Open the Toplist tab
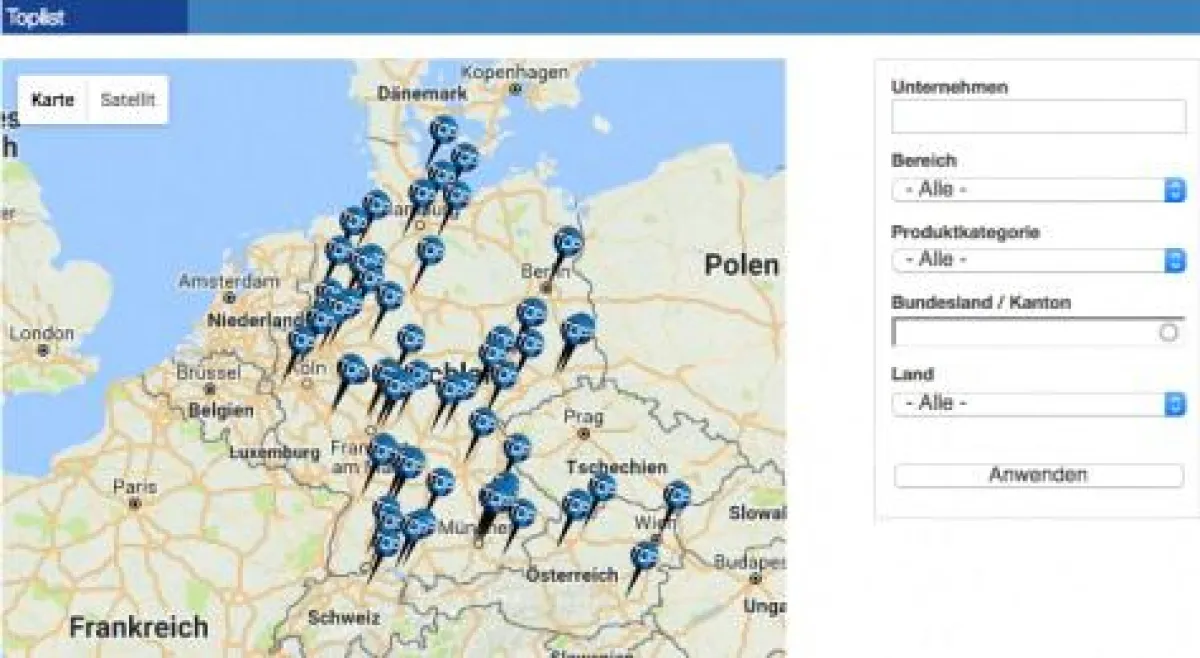 36,17
